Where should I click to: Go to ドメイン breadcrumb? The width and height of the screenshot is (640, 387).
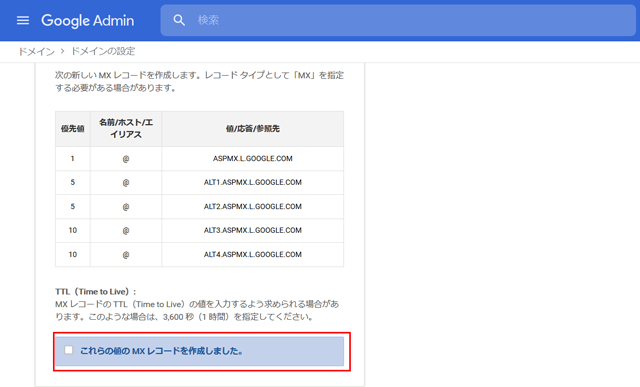36,51
